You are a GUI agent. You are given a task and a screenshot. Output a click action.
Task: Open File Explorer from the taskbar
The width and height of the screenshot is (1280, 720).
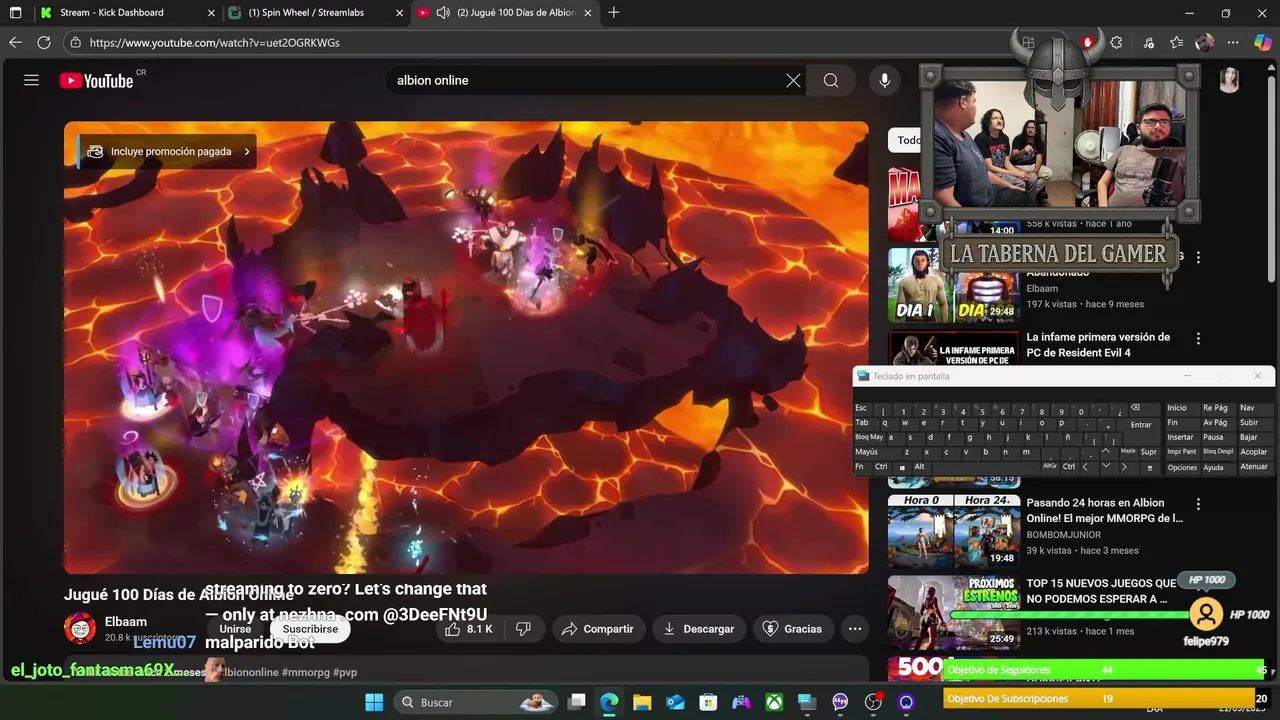coord(642,702)
